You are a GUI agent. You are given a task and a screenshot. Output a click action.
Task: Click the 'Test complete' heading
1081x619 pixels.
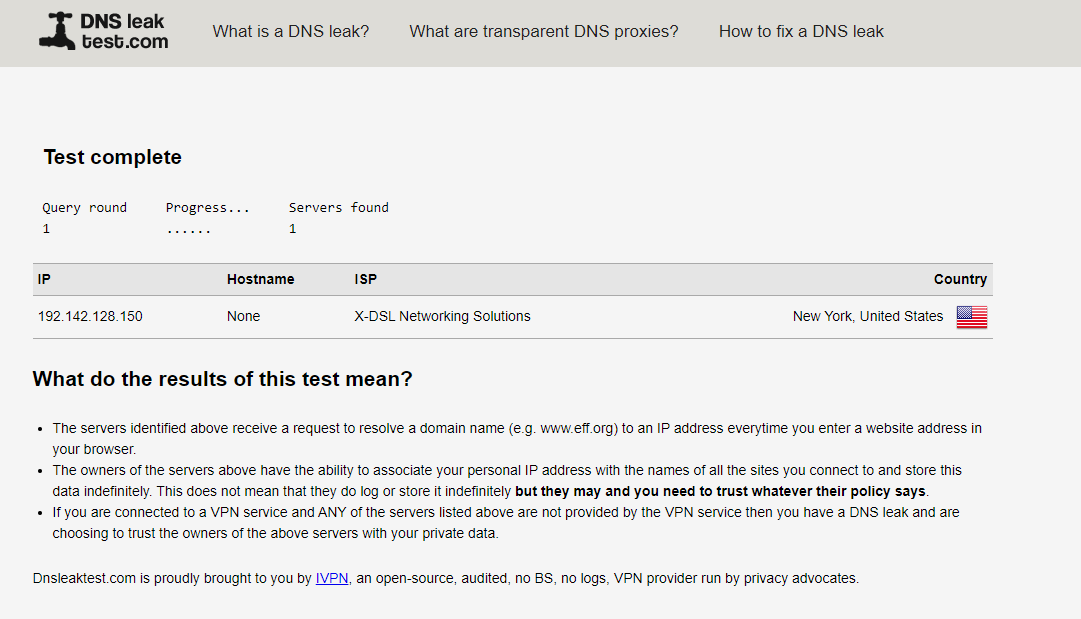pos(112,157)
